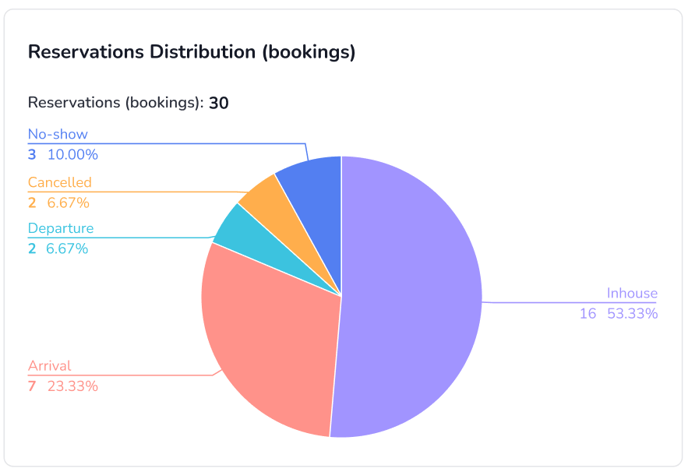Click the "Reservations Distribution (bookings)" title

192,52
